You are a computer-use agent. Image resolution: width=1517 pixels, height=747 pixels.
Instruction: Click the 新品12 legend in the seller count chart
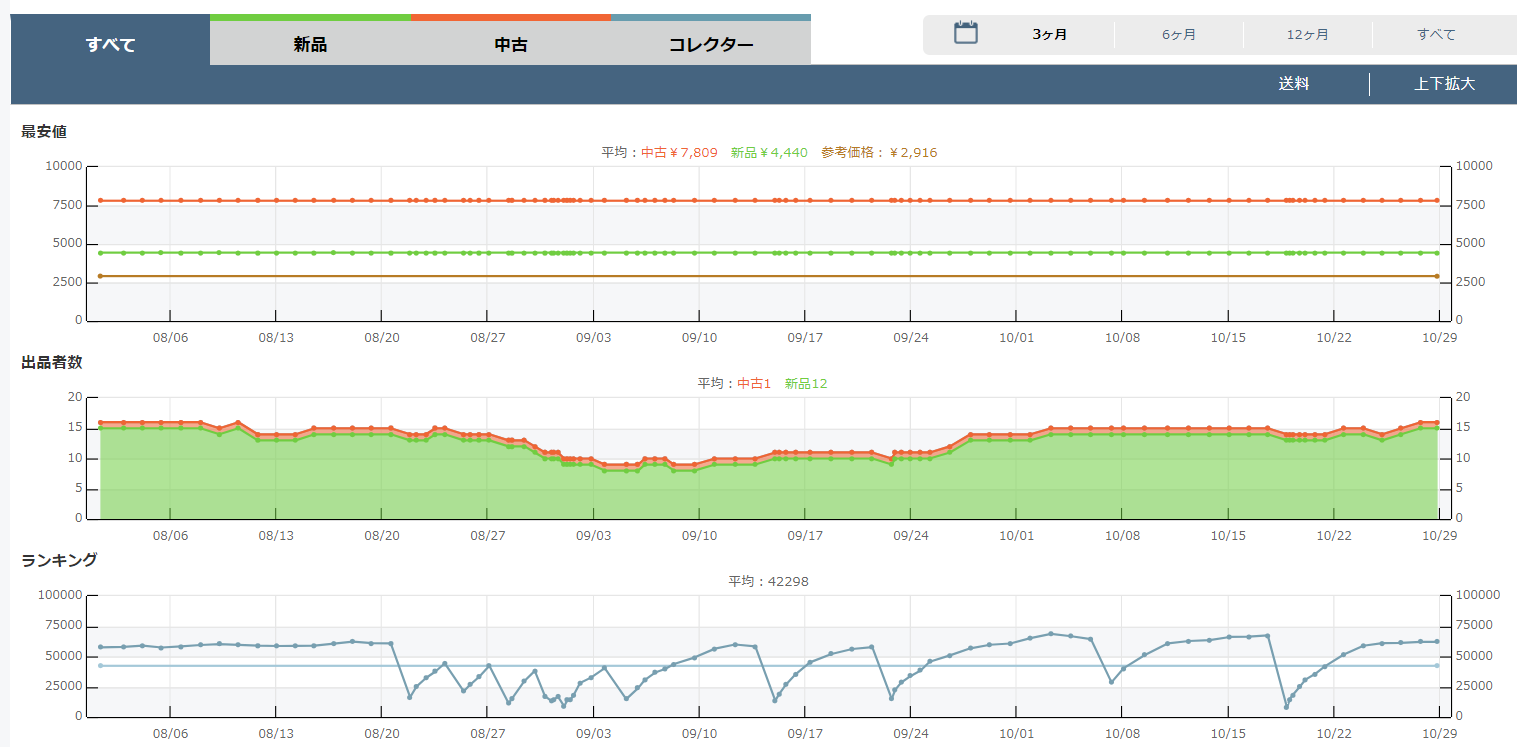point(806,383)
